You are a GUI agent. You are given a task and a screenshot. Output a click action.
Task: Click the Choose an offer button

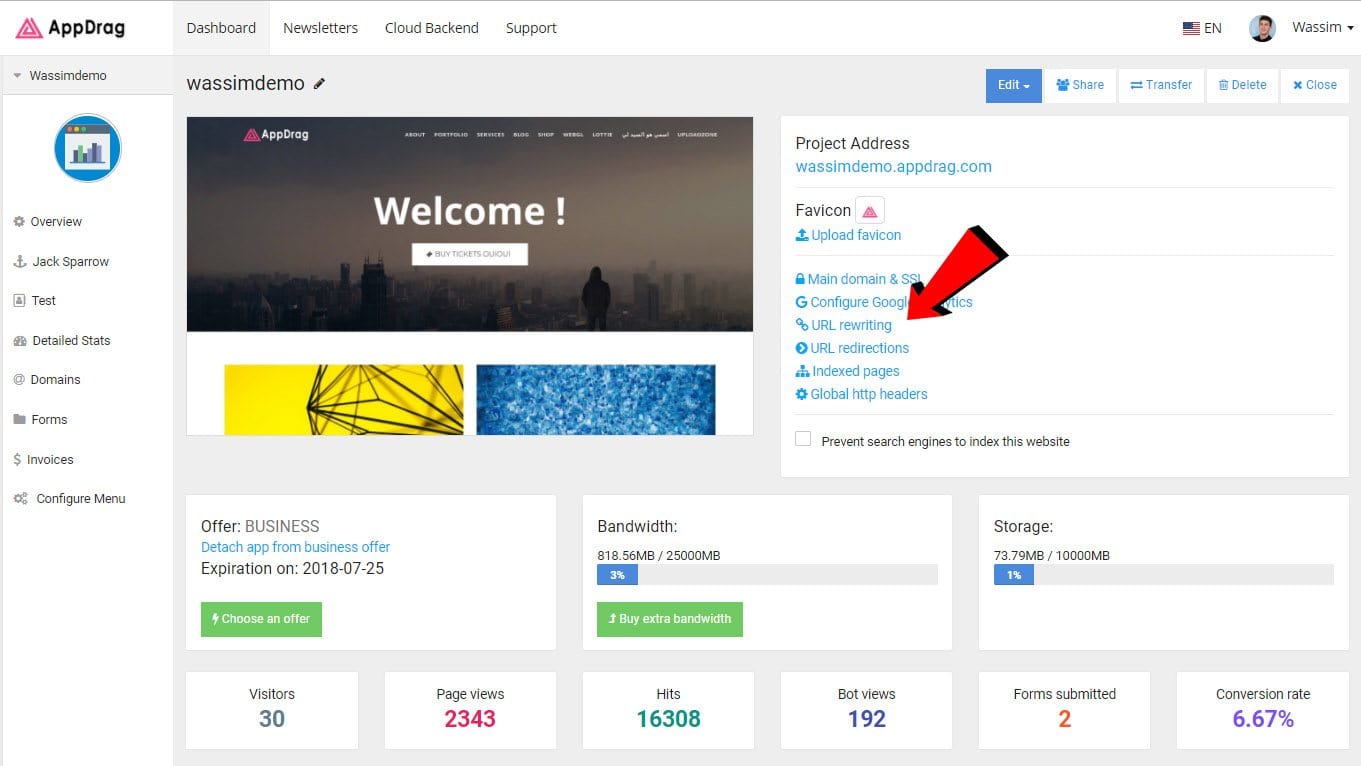click(261, 619)
